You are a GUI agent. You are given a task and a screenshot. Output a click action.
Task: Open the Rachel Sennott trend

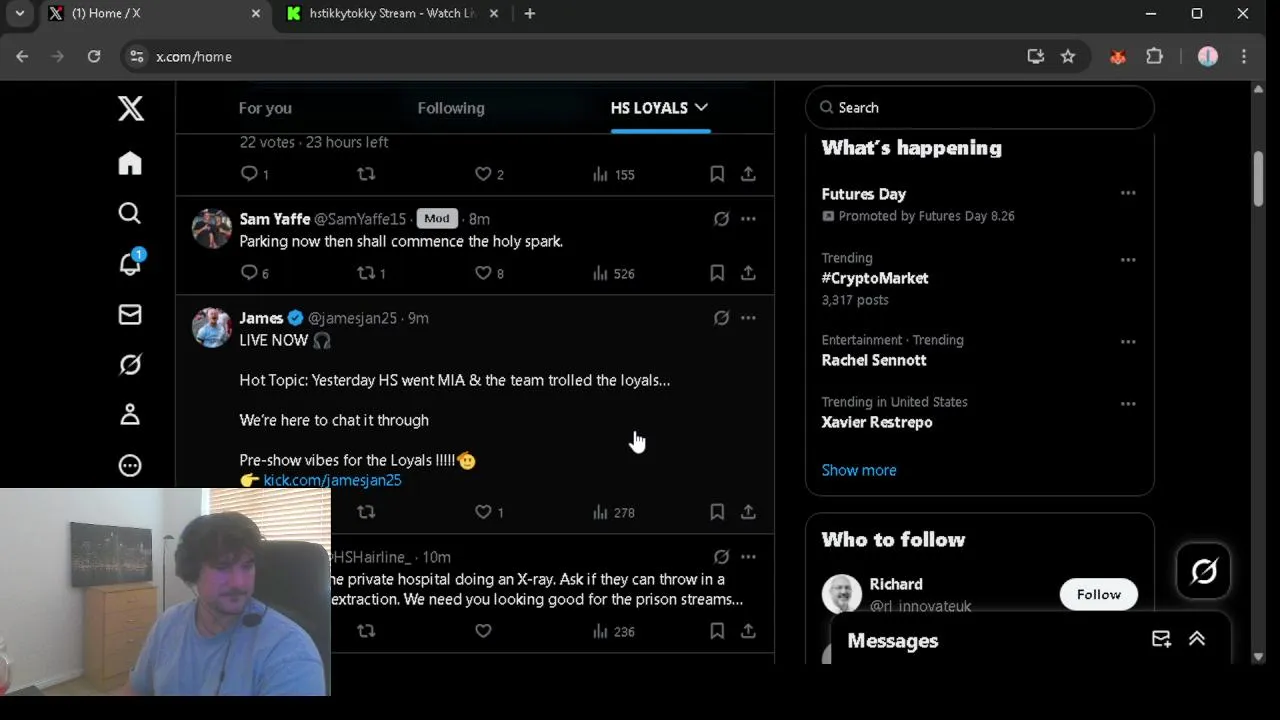[x=874, y=360]
